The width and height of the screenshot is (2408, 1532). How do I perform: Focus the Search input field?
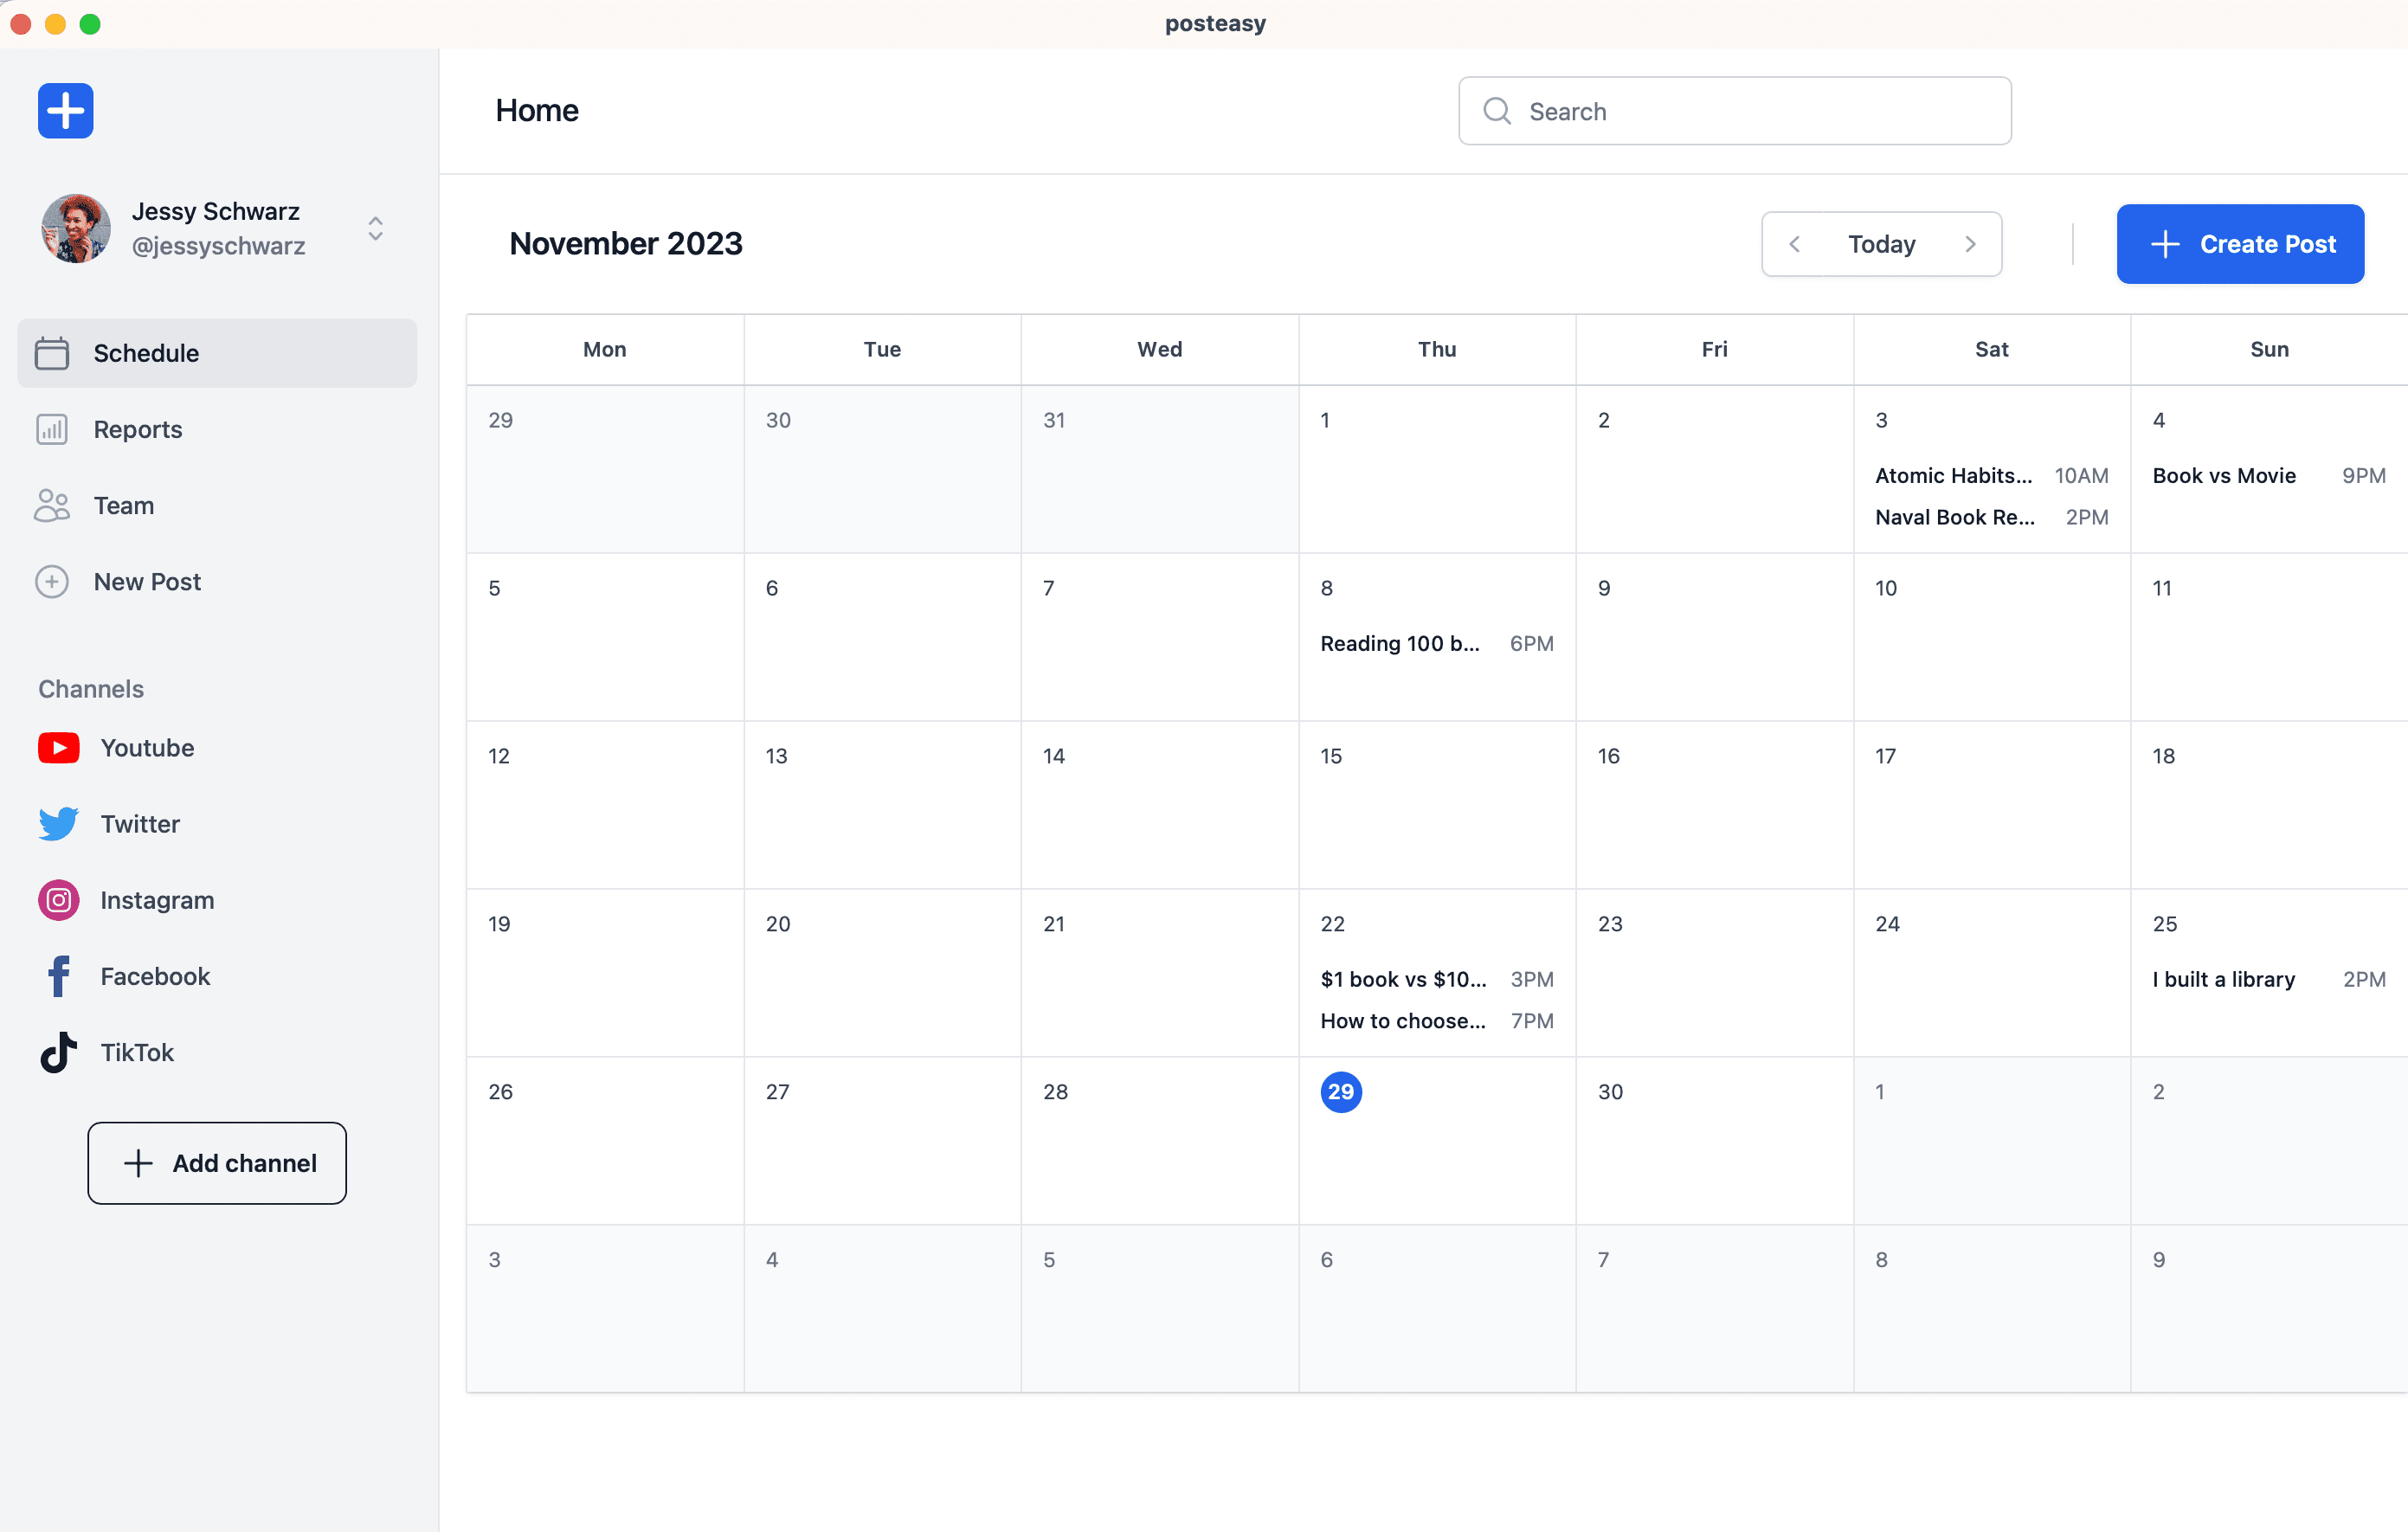[1735, 111]
